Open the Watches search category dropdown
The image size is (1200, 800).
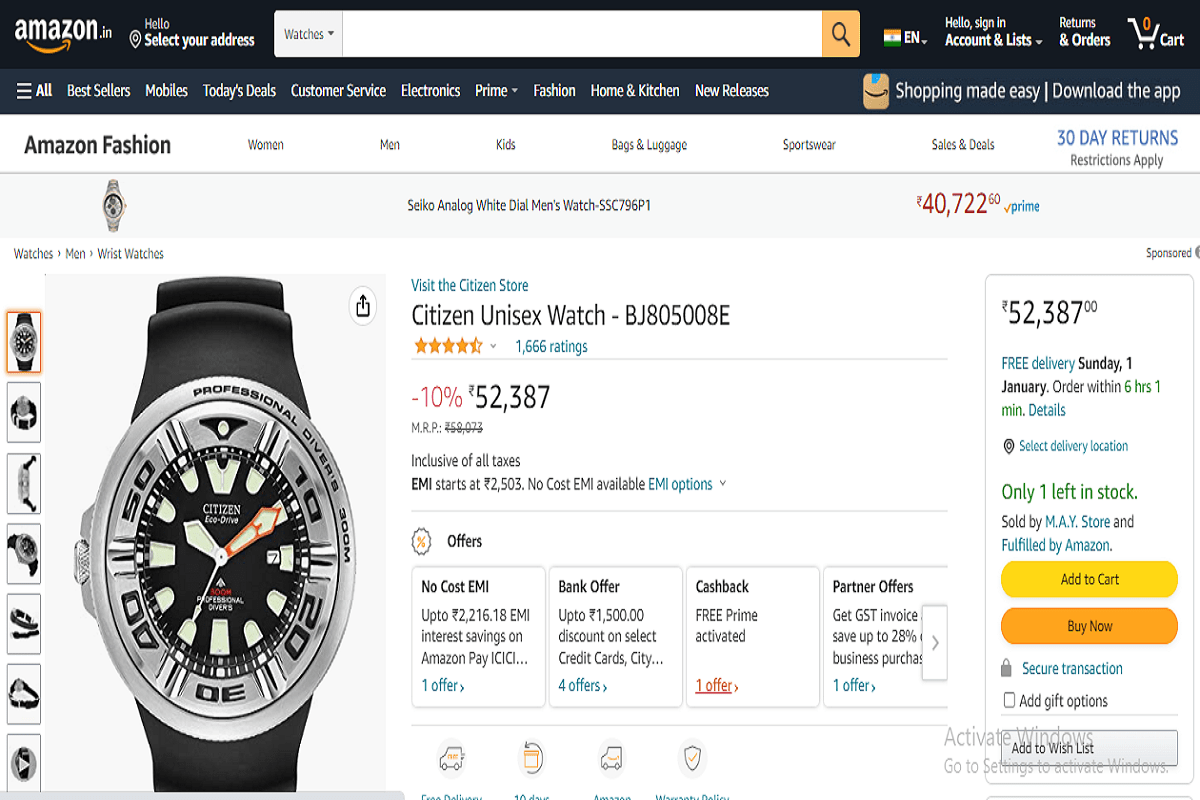point(307,33)
